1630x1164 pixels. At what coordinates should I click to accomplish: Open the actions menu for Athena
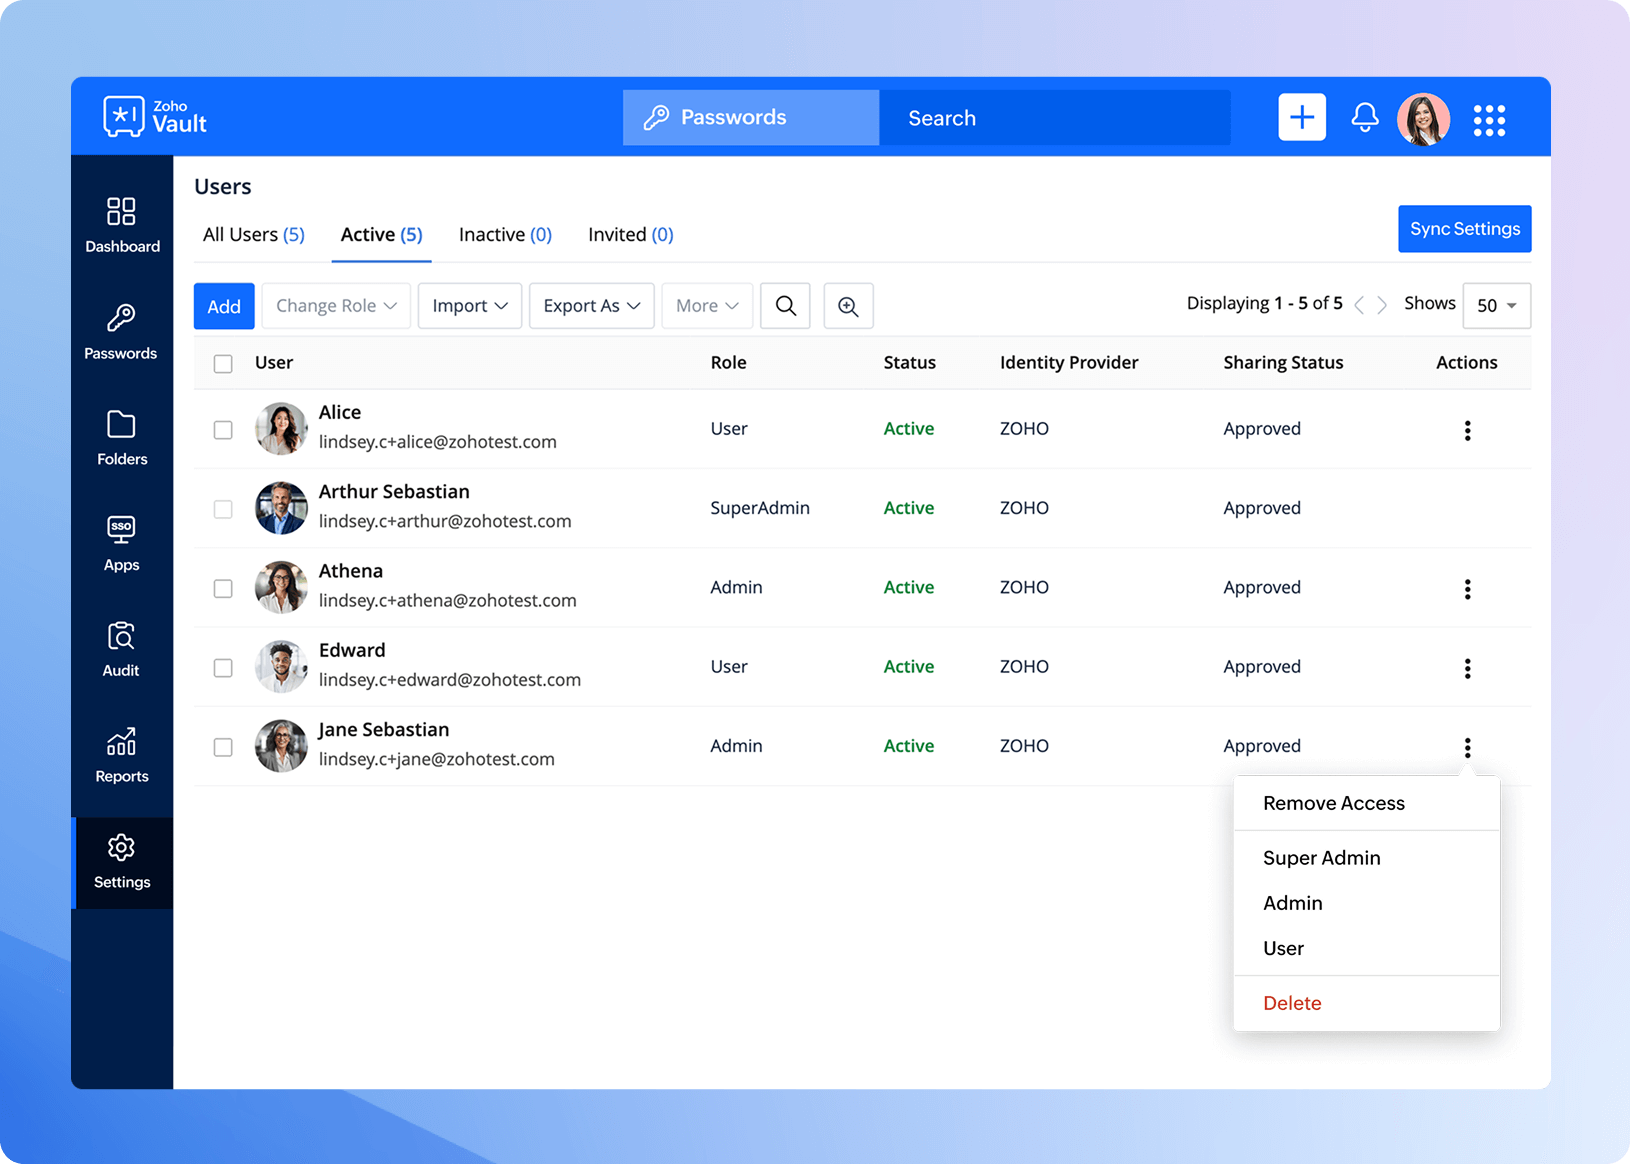click(1467, 589)
